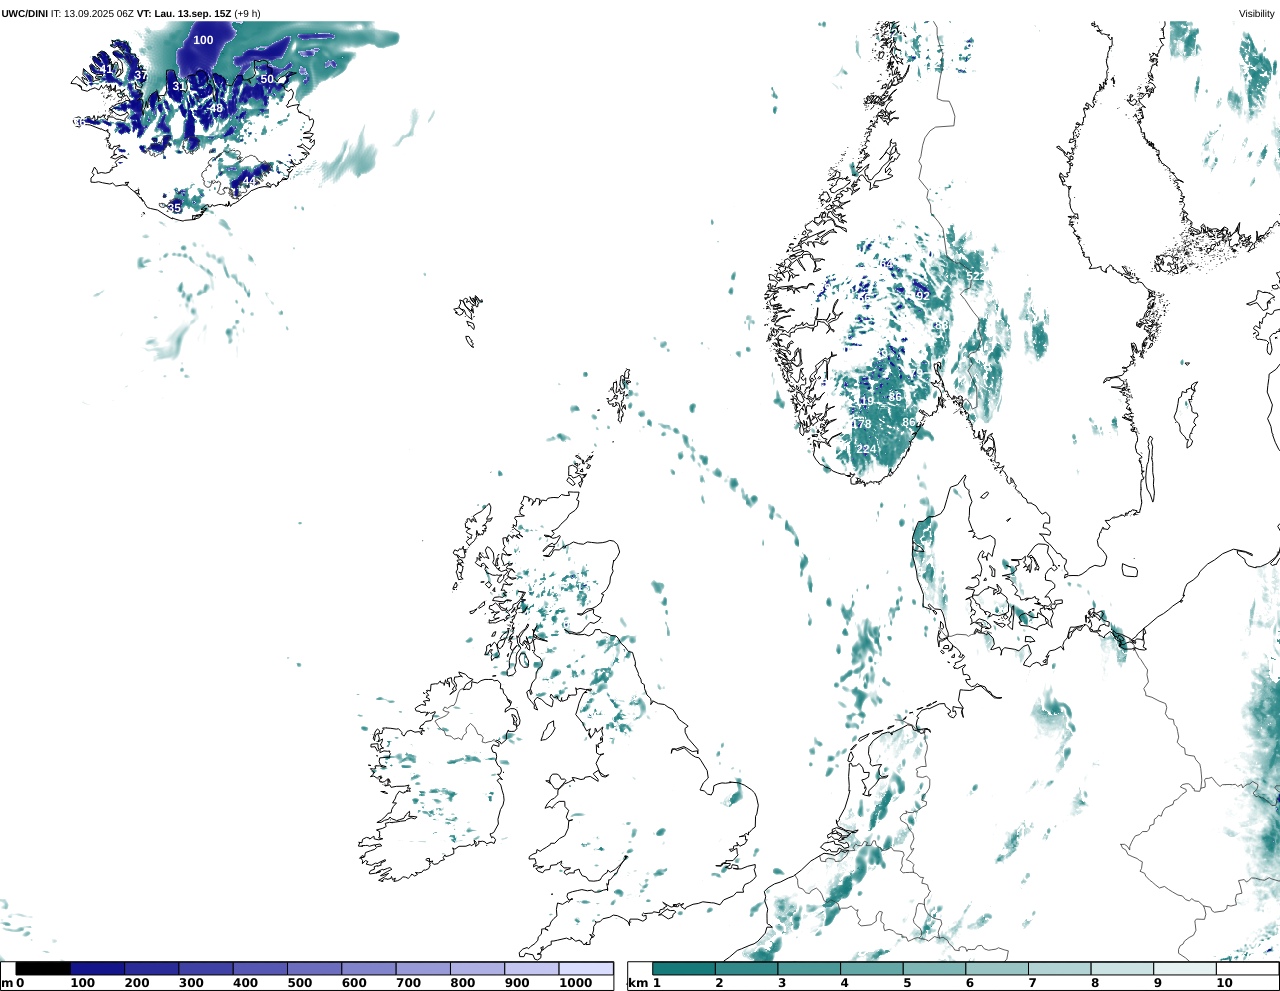Image resolution: width=1280 pixels, height=991 pixels.
Task: Click the 92 visibility value in eastern Norway
Action: coord(923,296)
